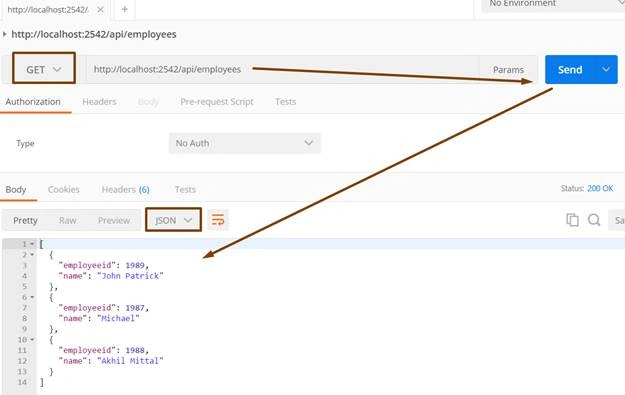The width and height of the screenshot is (625, 395).
Task: Close the localhost:2542 request tab
Action: 100,10
